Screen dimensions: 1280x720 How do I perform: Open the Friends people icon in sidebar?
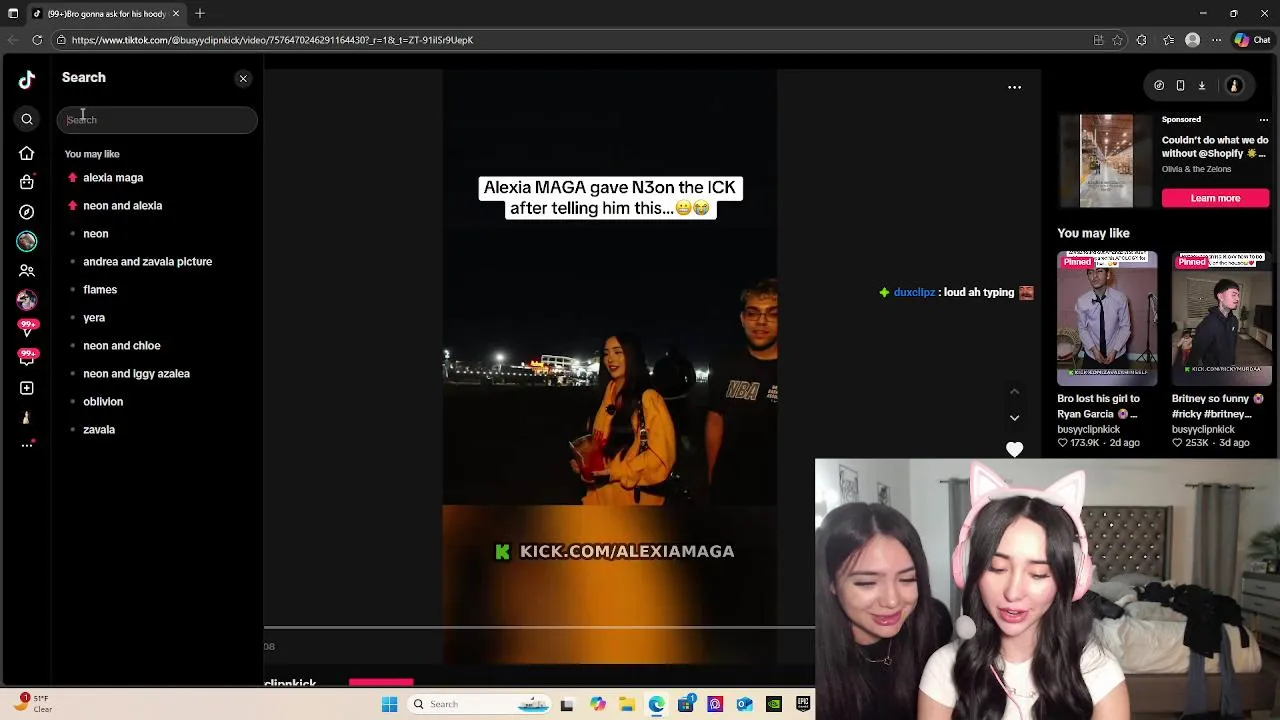pyautogui.click(x=27, y=271)
